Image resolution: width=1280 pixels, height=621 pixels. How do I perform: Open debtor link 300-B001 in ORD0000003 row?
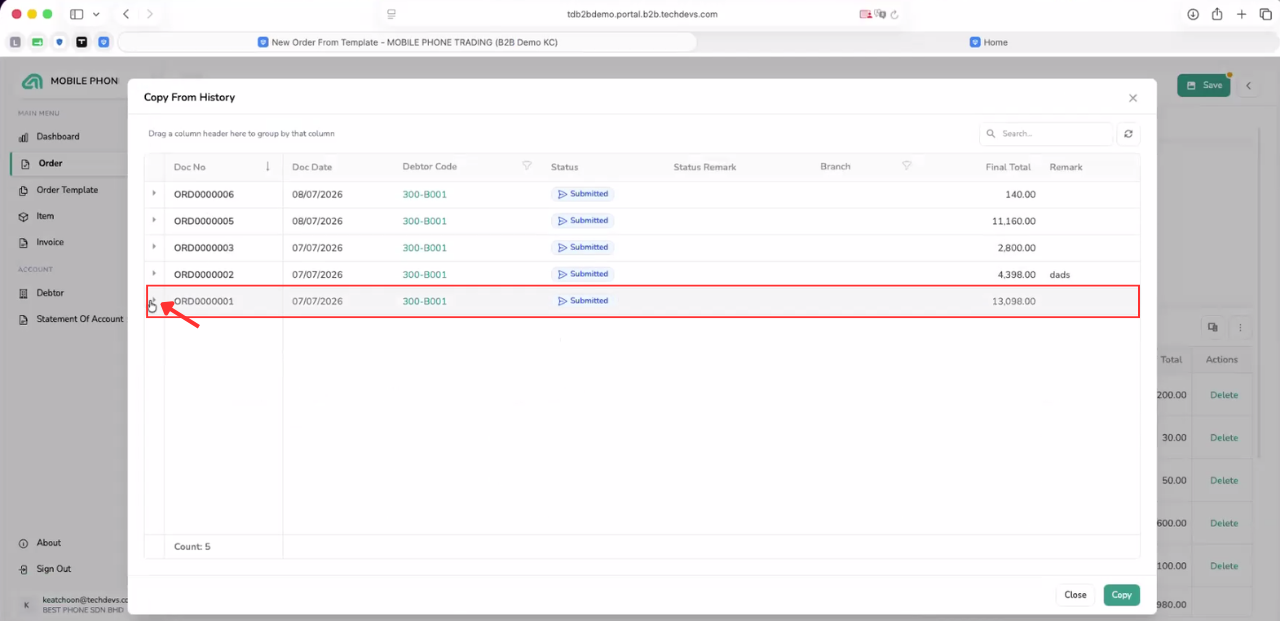tap(425, 248)
